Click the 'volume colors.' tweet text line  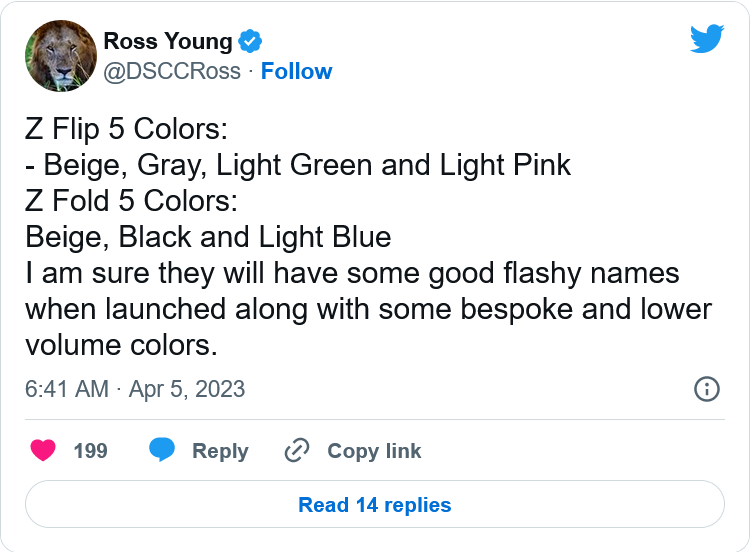[x=121, y=345]
